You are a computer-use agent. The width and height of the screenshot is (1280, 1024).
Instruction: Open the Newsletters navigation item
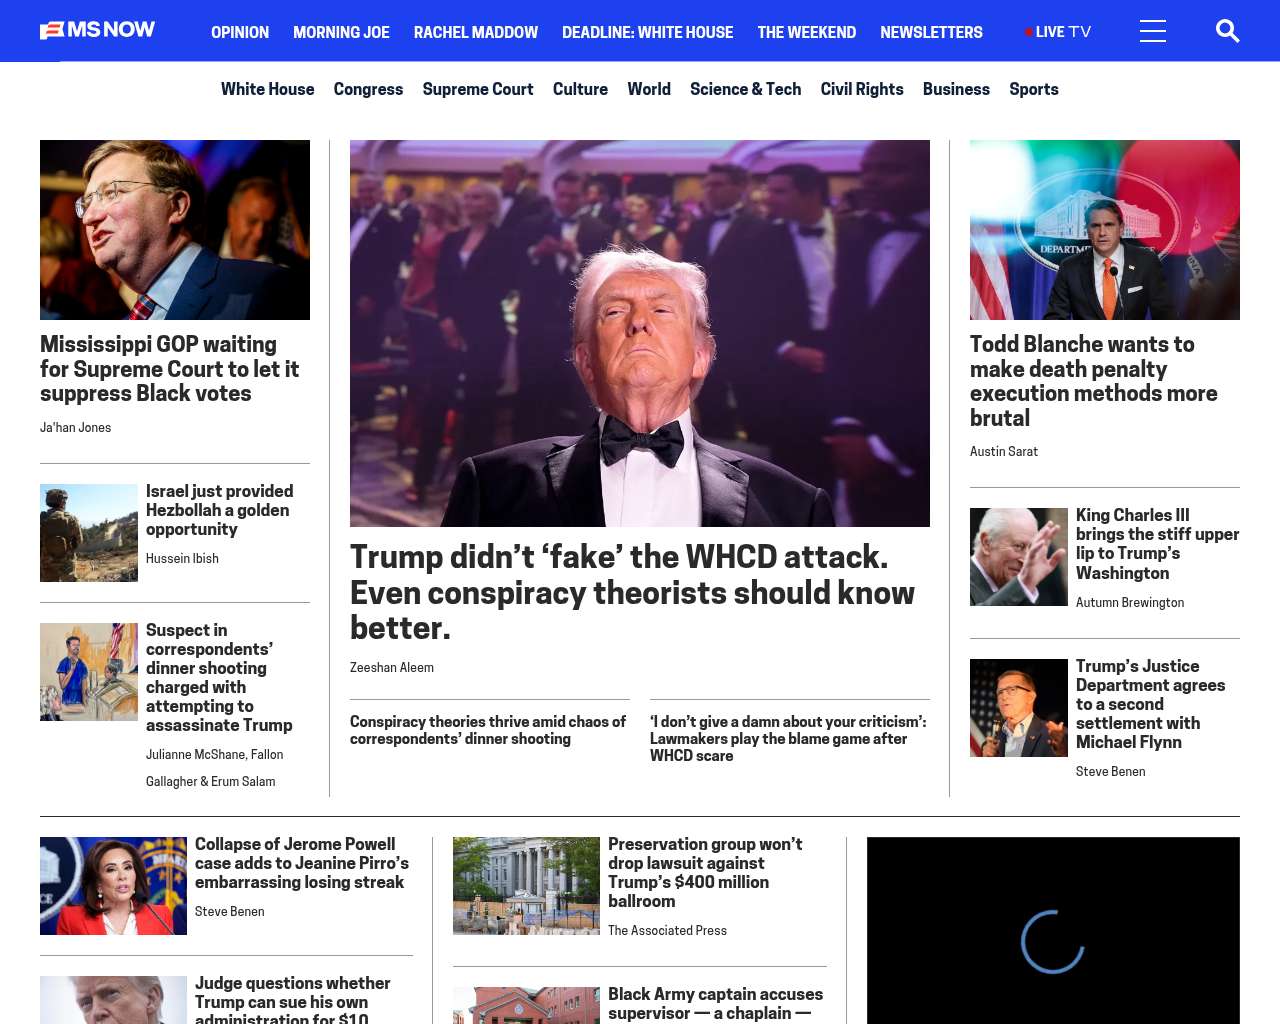pos(931,32)
